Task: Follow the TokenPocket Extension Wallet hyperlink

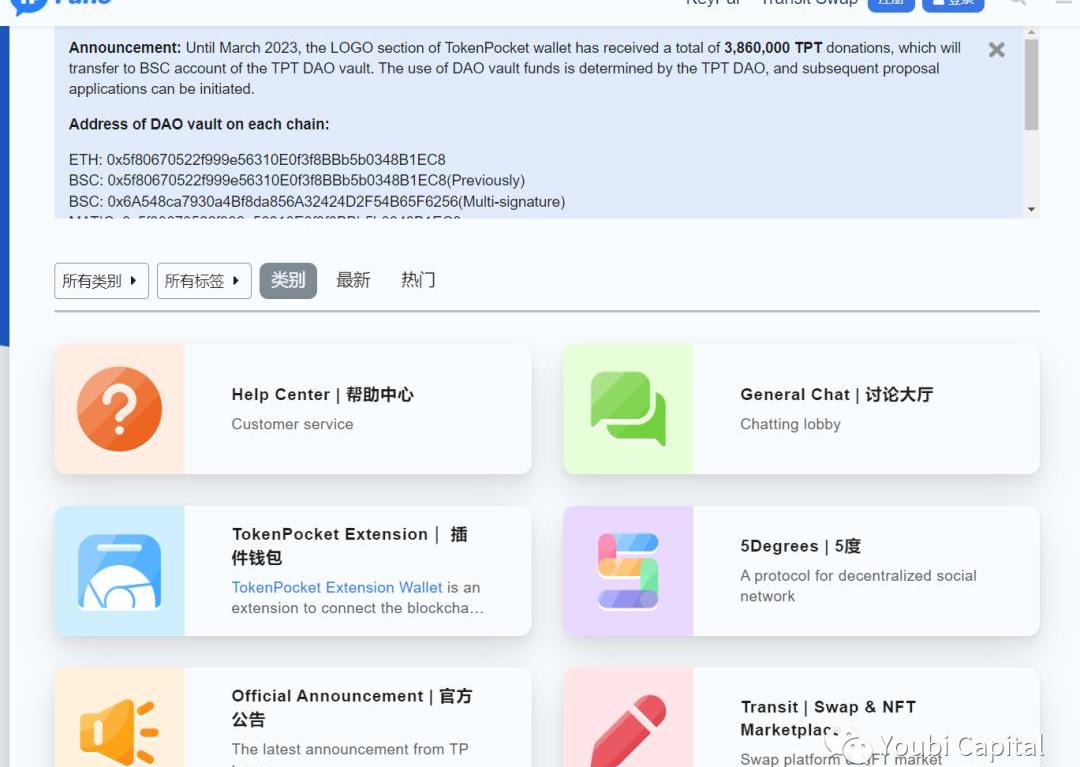Action: [x=337, y=587]
